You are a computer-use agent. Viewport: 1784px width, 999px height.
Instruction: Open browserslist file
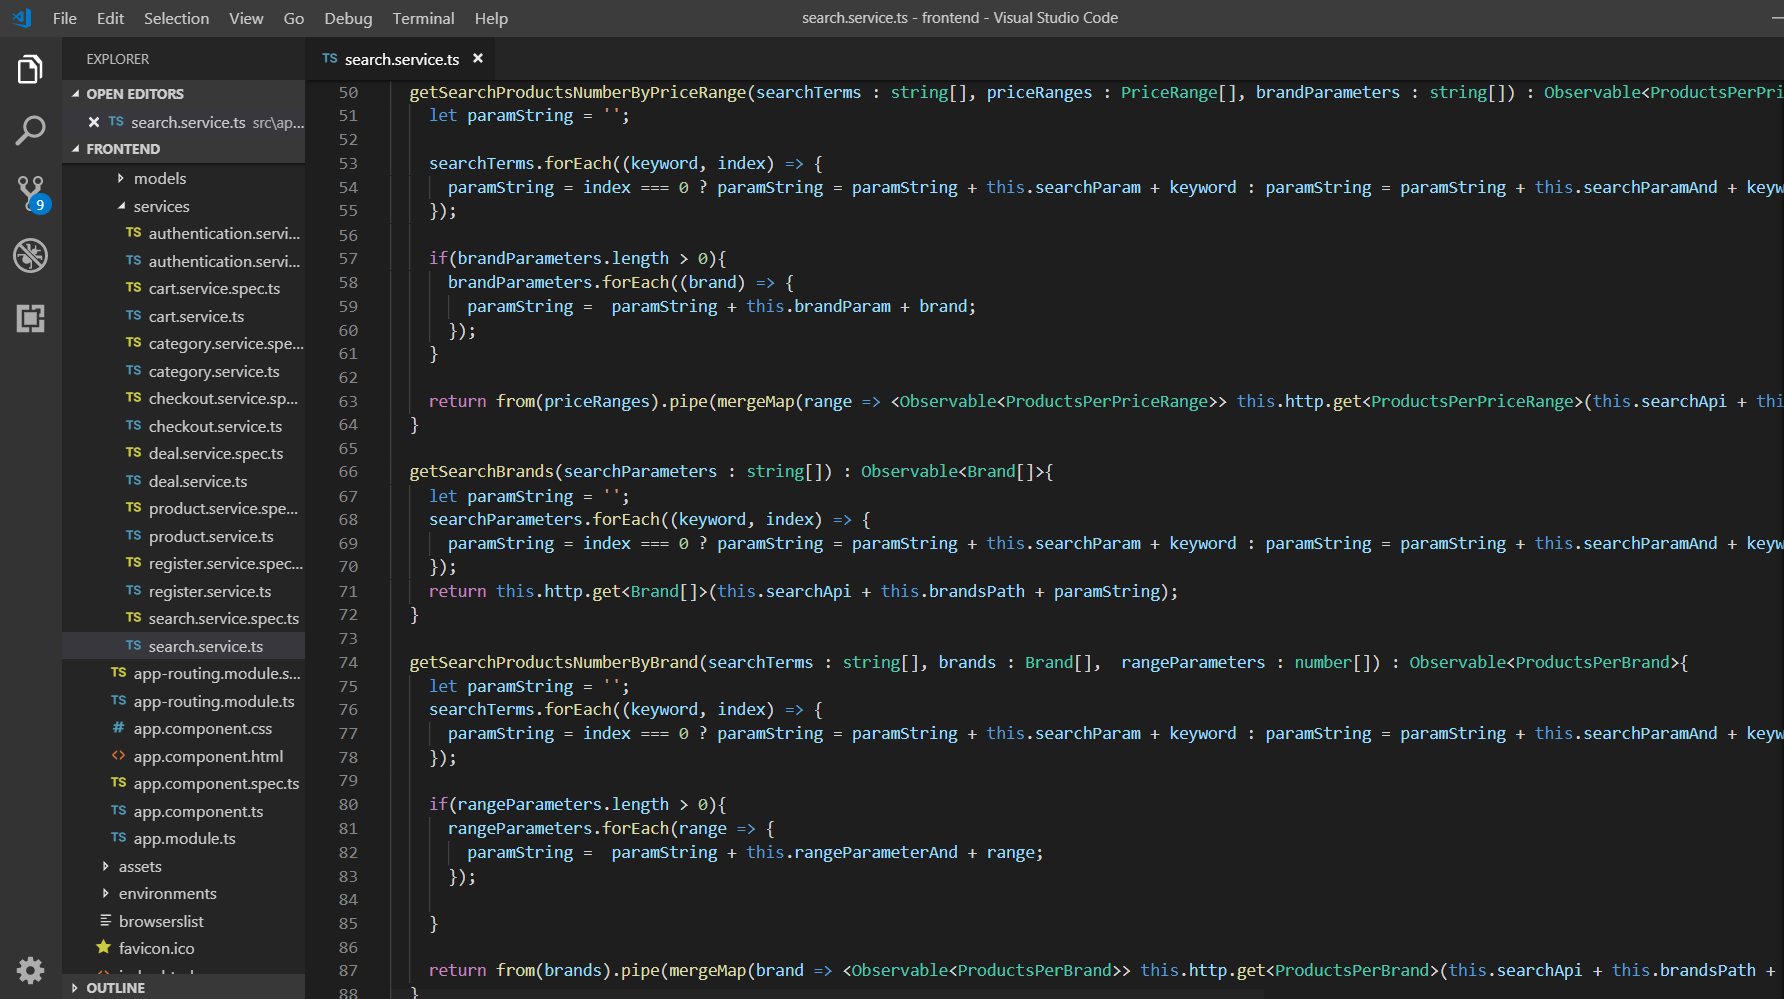161,921
